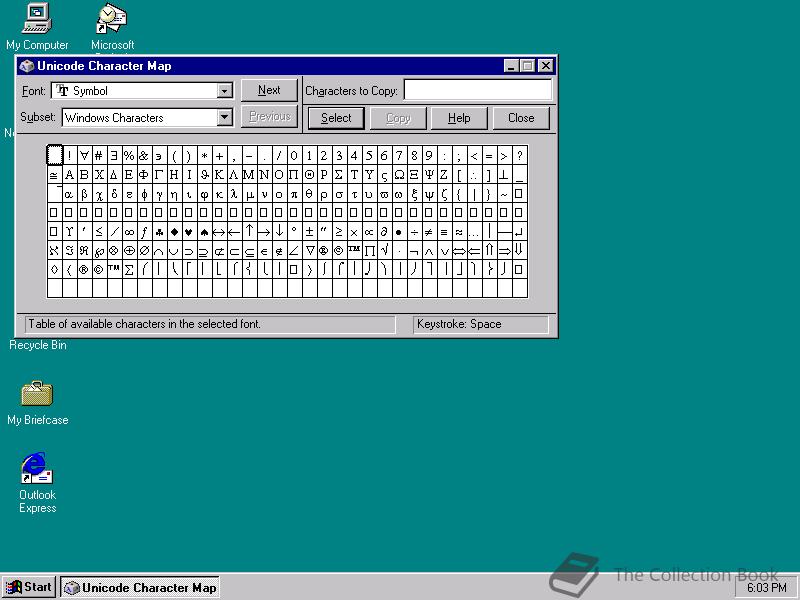Choose the less-than-or-equal ≤ symbol

99,232
